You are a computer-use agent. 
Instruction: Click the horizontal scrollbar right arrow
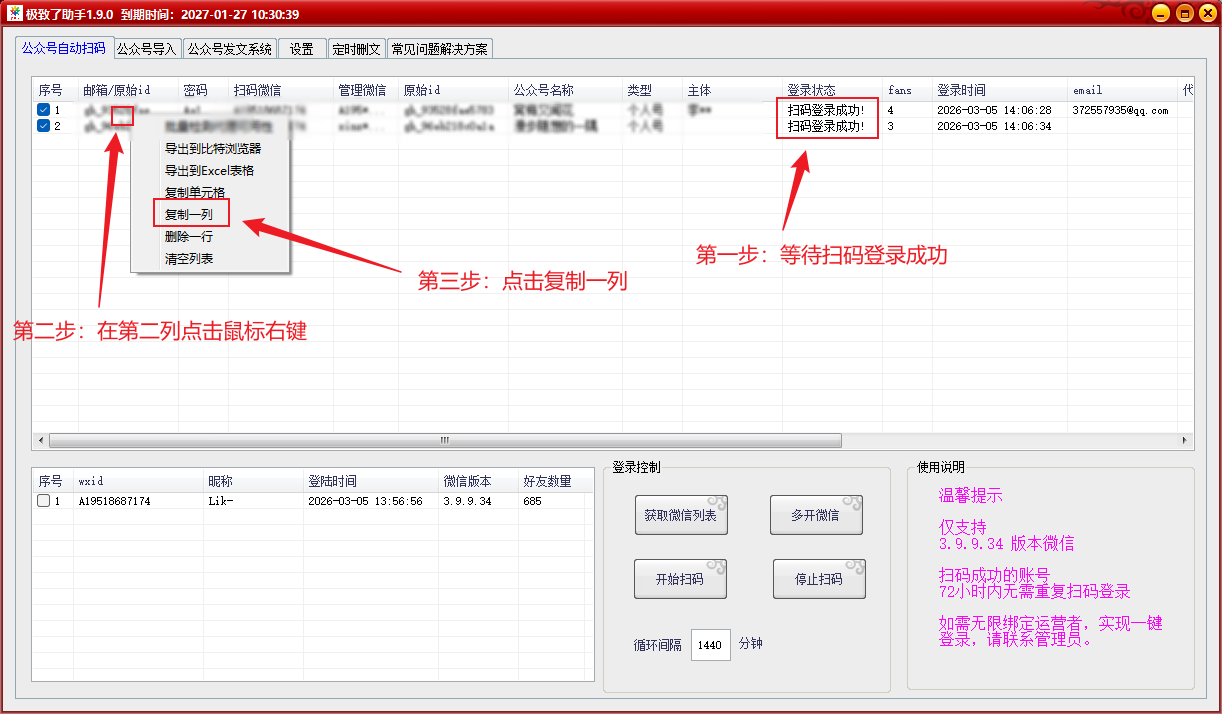(x=1185, y=440)
